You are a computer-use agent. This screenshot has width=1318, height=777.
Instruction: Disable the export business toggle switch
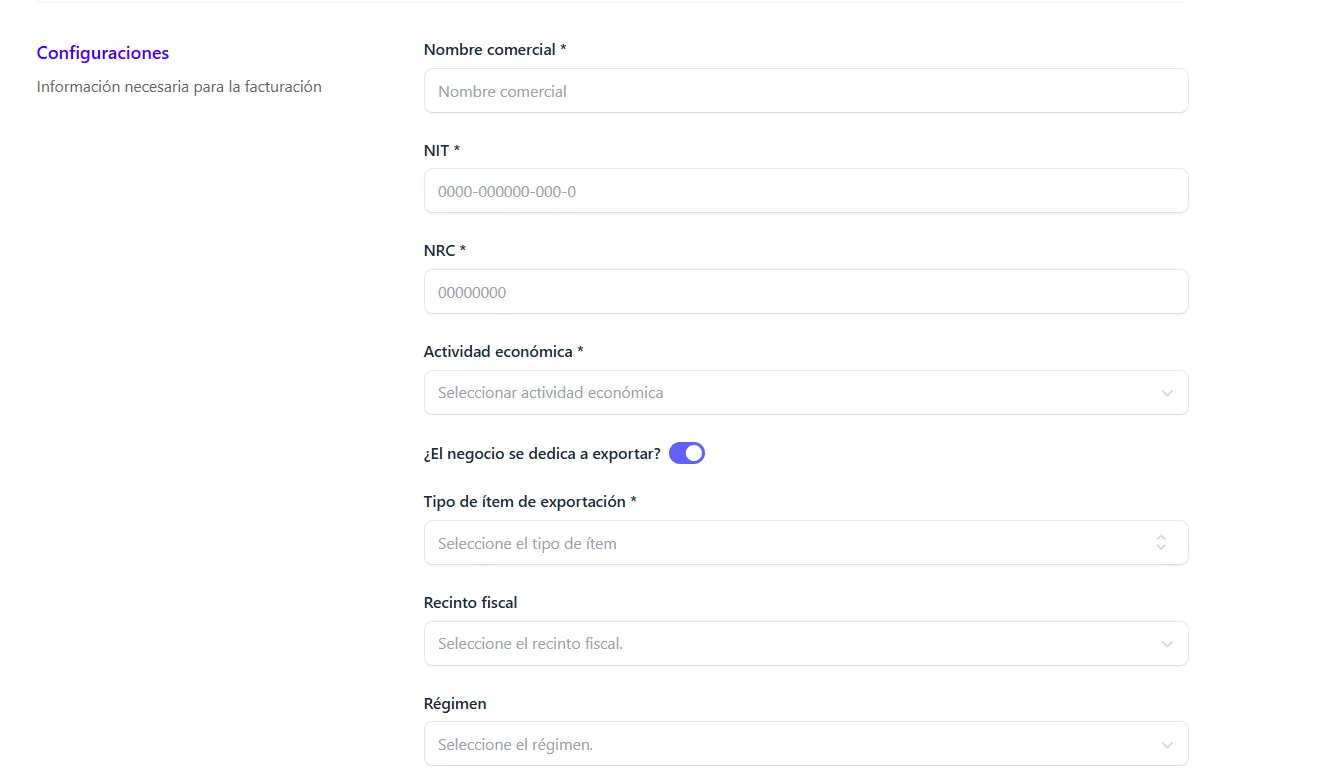[x=687, y=453]
